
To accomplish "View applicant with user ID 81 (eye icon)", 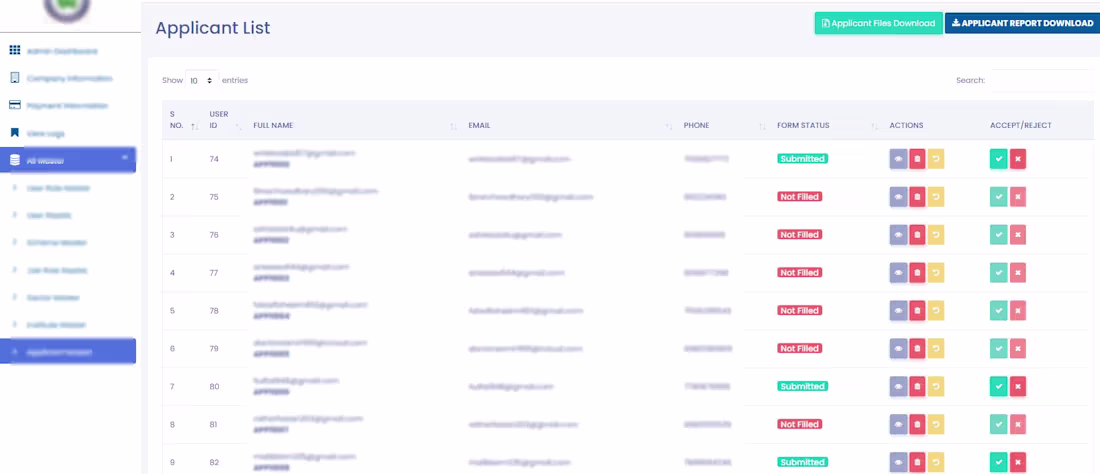I will (899, 424).
